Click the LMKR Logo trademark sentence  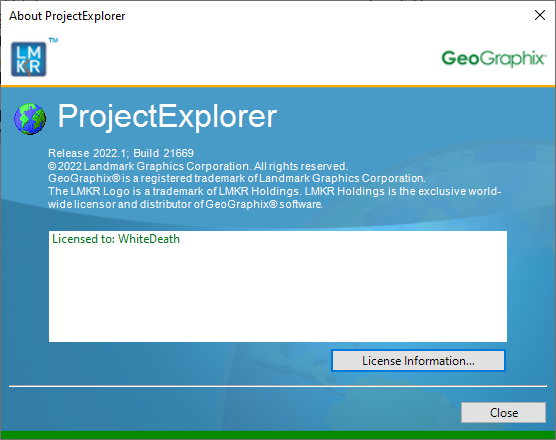click(x=274, y=197)
